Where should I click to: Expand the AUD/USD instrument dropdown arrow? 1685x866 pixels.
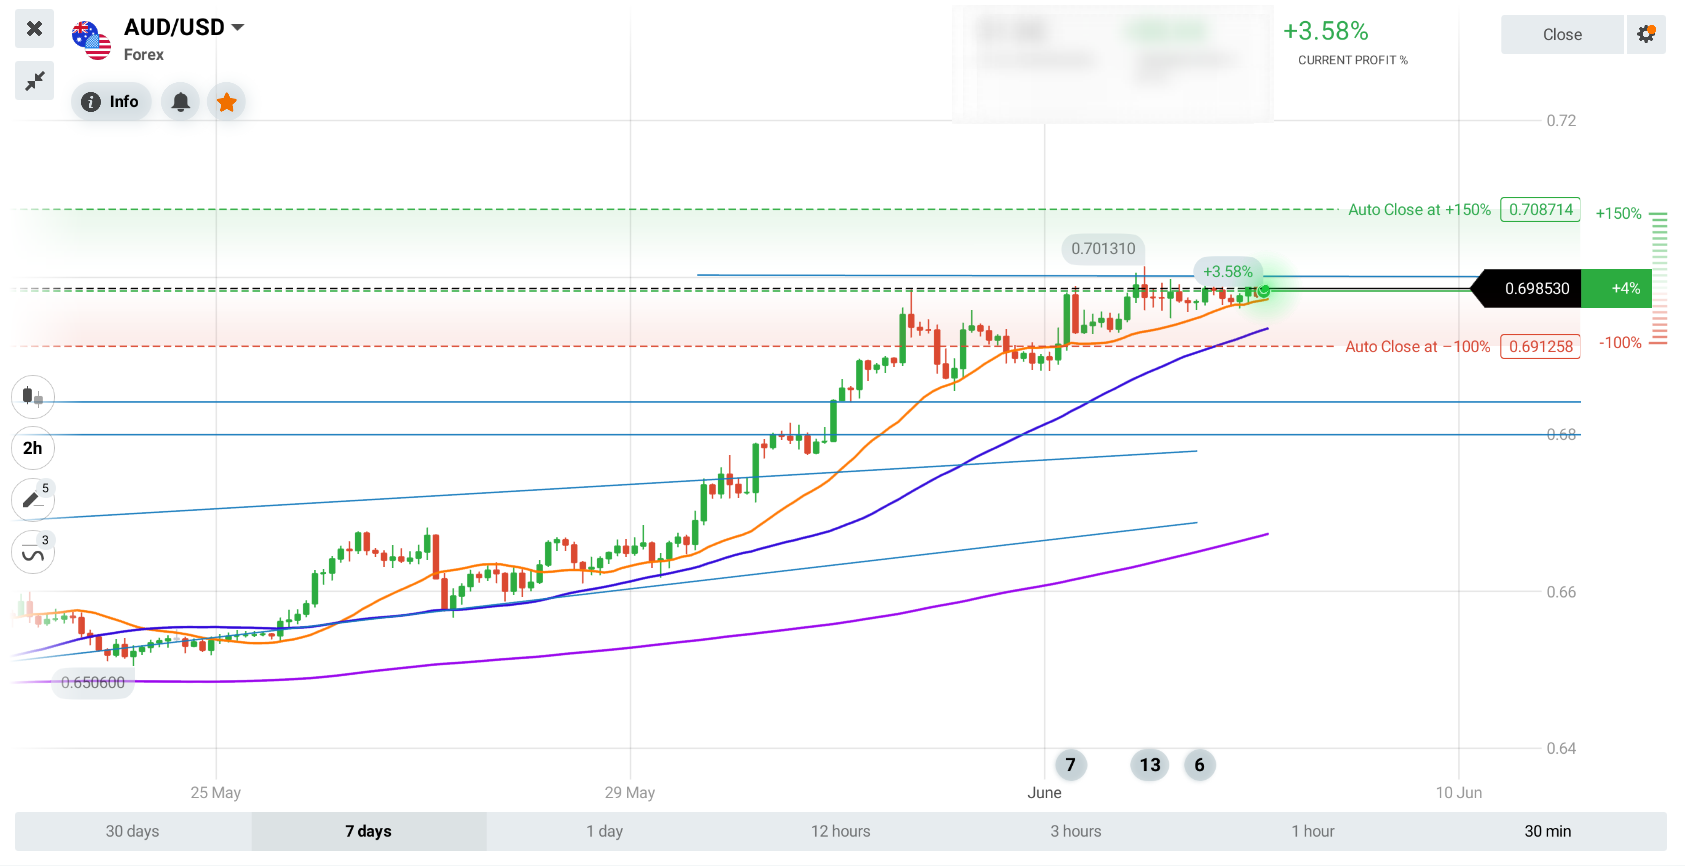238,27
